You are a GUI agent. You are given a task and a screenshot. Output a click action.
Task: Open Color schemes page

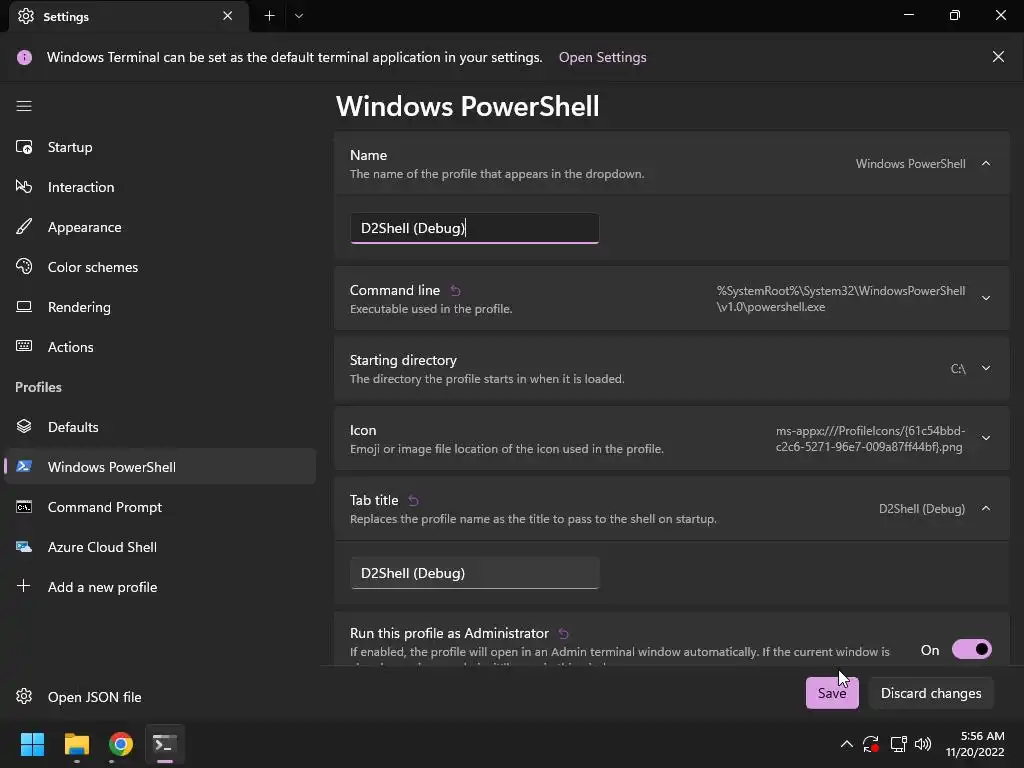tap(160, 266)
